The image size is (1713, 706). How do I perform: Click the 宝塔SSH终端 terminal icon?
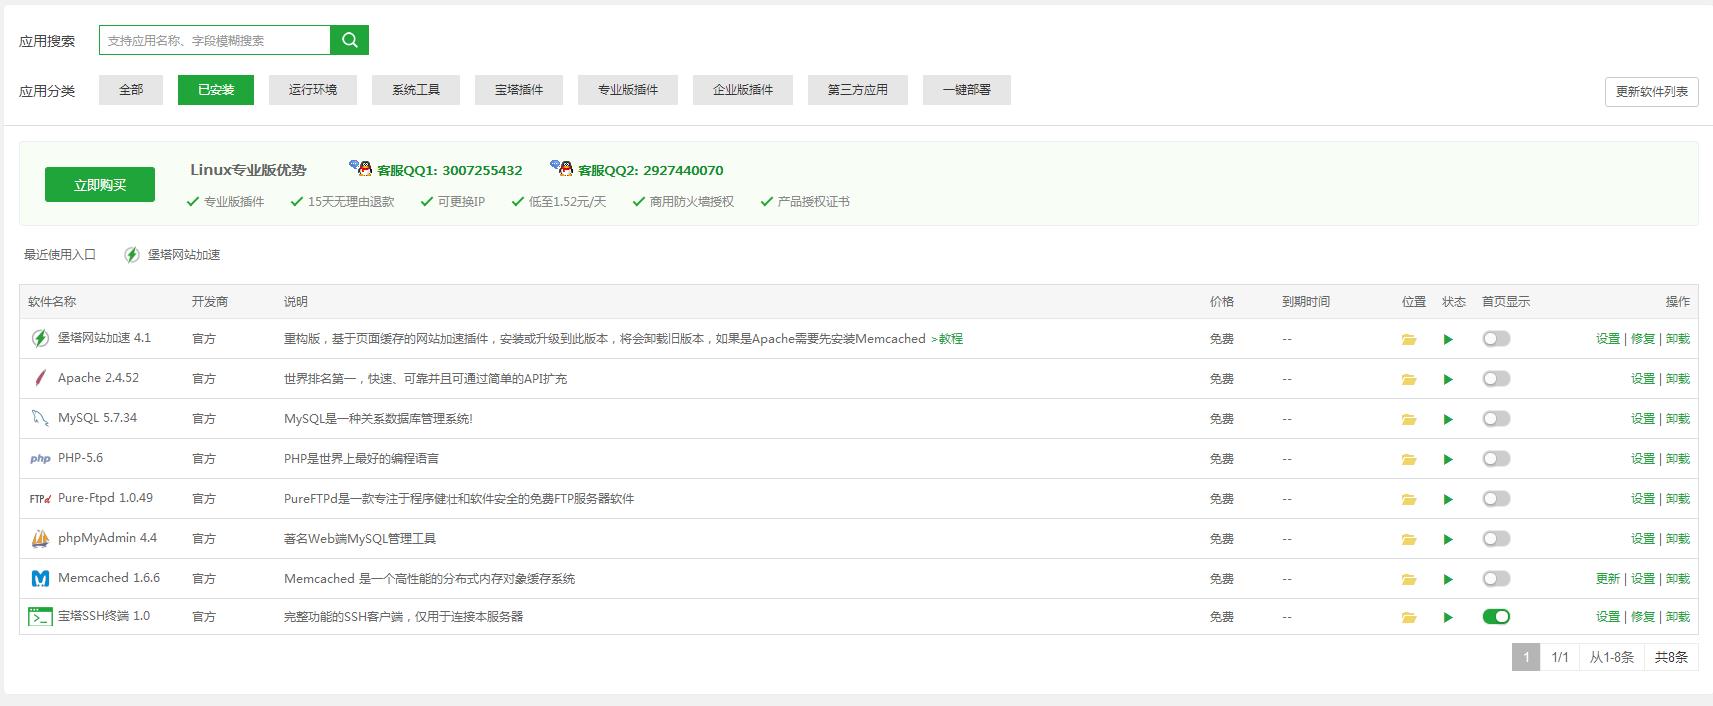pyautogui.click(x=40, y=617)
